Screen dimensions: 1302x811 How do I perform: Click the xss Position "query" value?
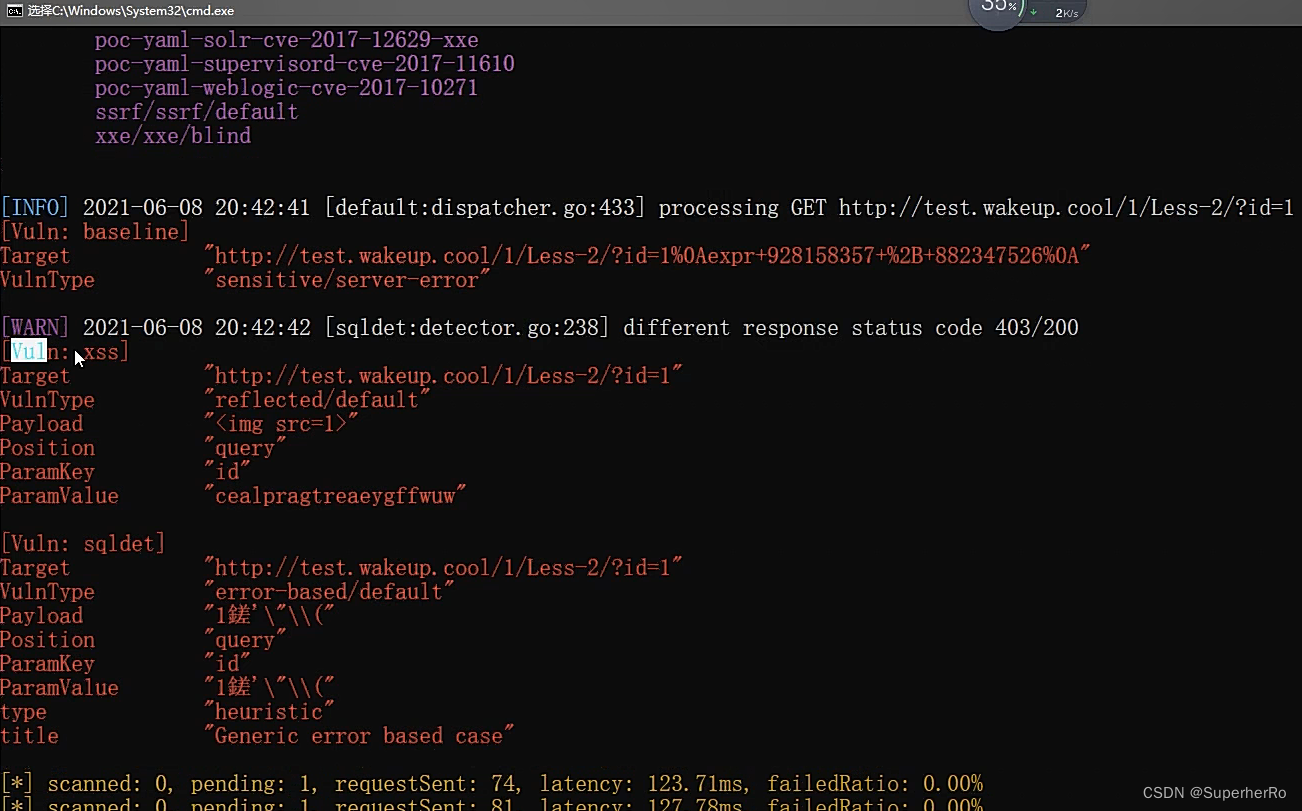coord(245,448)
